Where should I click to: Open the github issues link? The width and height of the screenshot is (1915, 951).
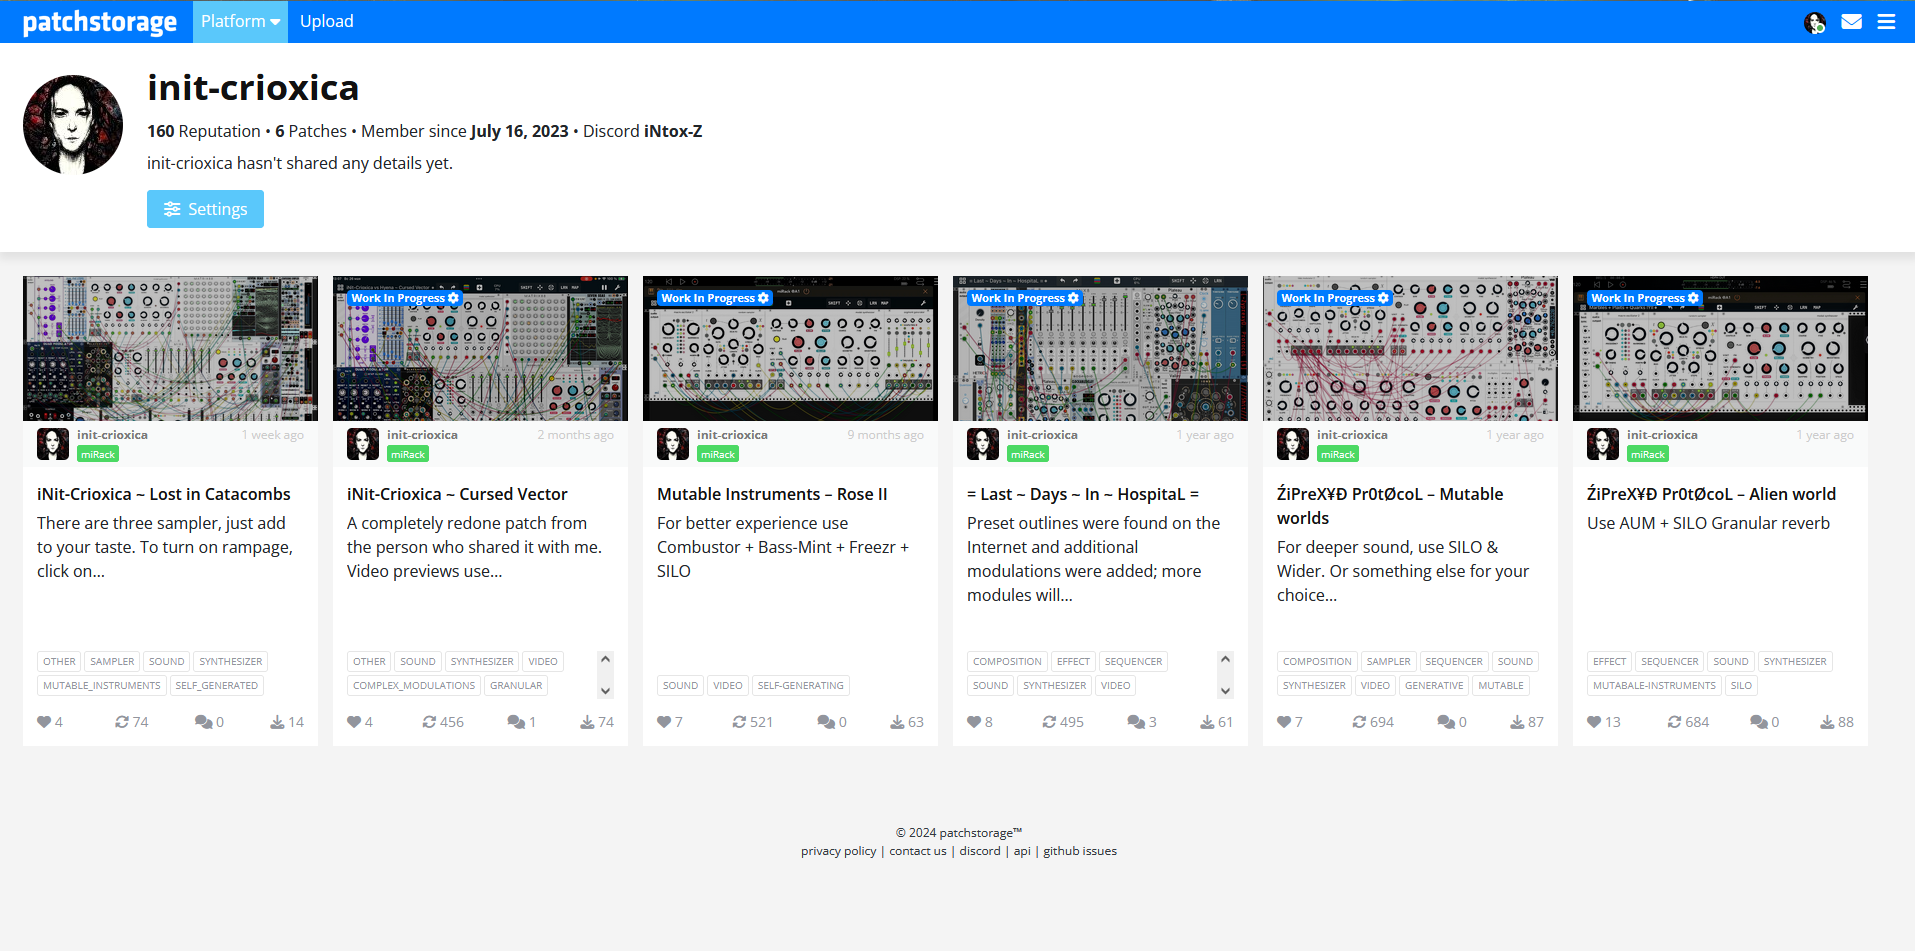click(x=1080, y=851)
